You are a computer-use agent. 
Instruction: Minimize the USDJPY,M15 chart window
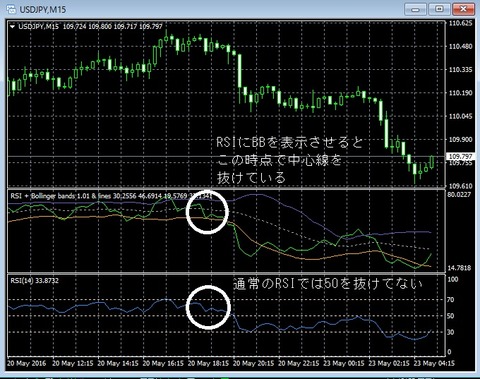pos(415,9)
